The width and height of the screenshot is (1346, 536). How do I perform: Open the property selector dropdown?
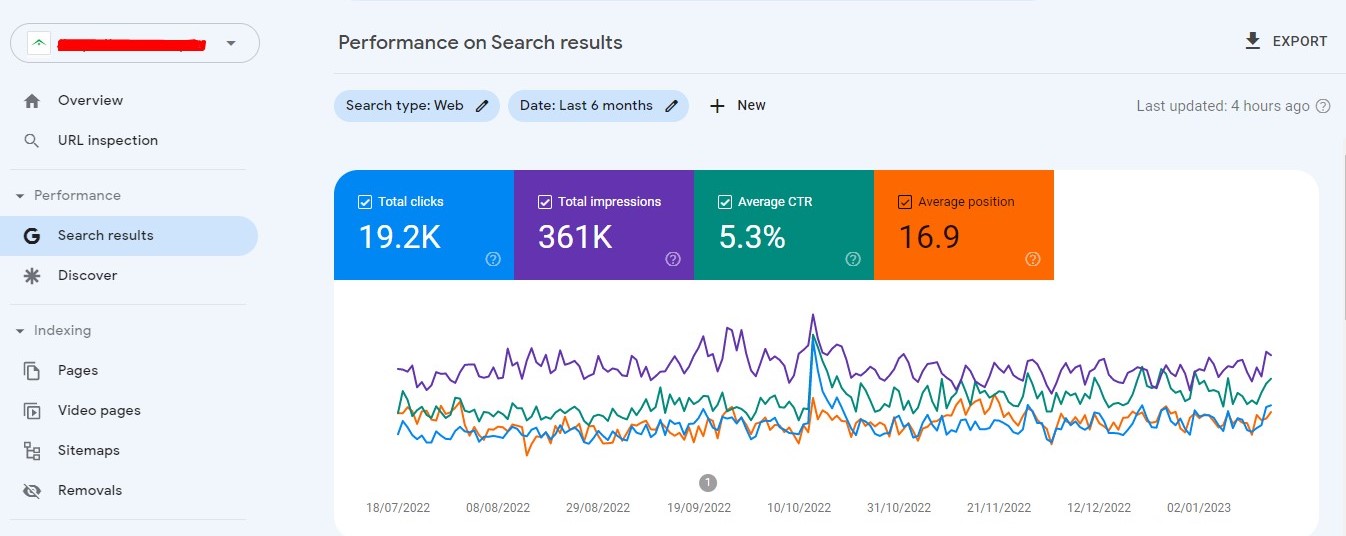pyautogui.click(x=231, y=43)
